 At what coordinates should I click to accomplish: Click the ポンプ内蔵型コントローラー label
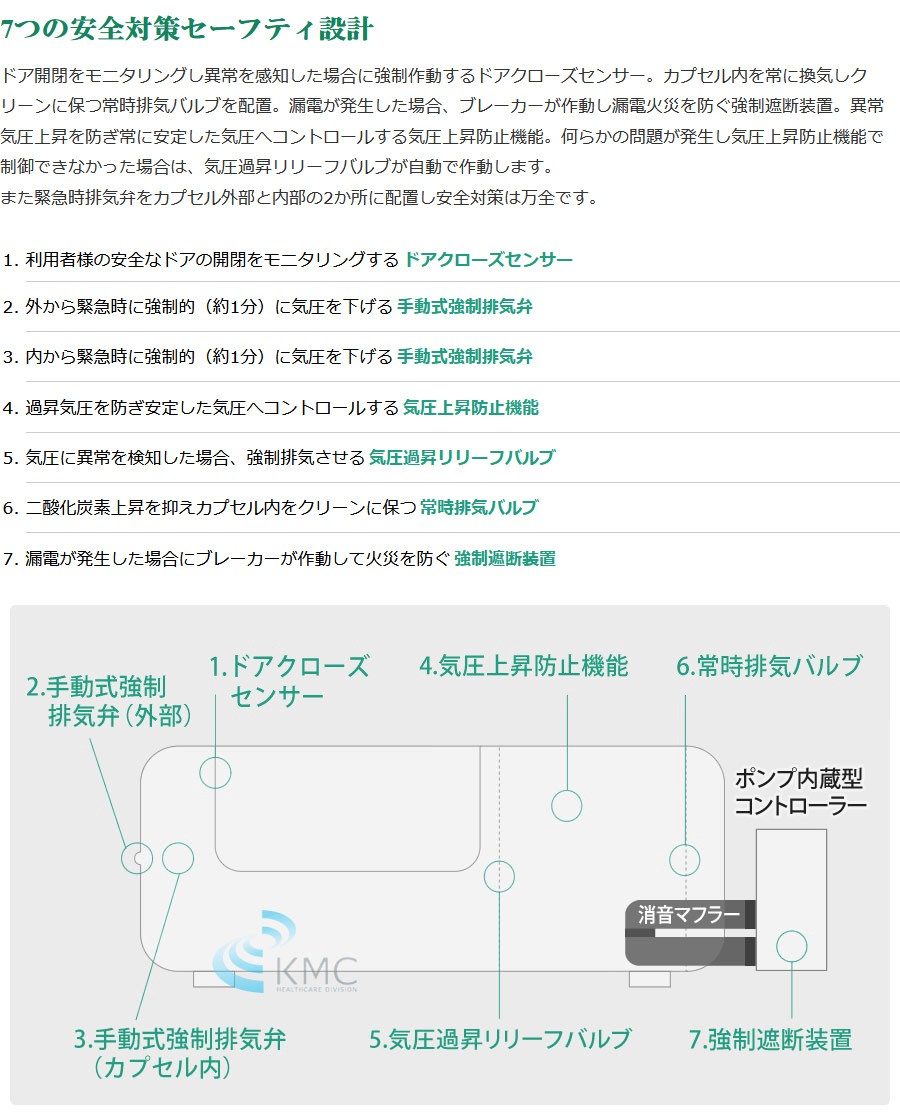(799, 792)
